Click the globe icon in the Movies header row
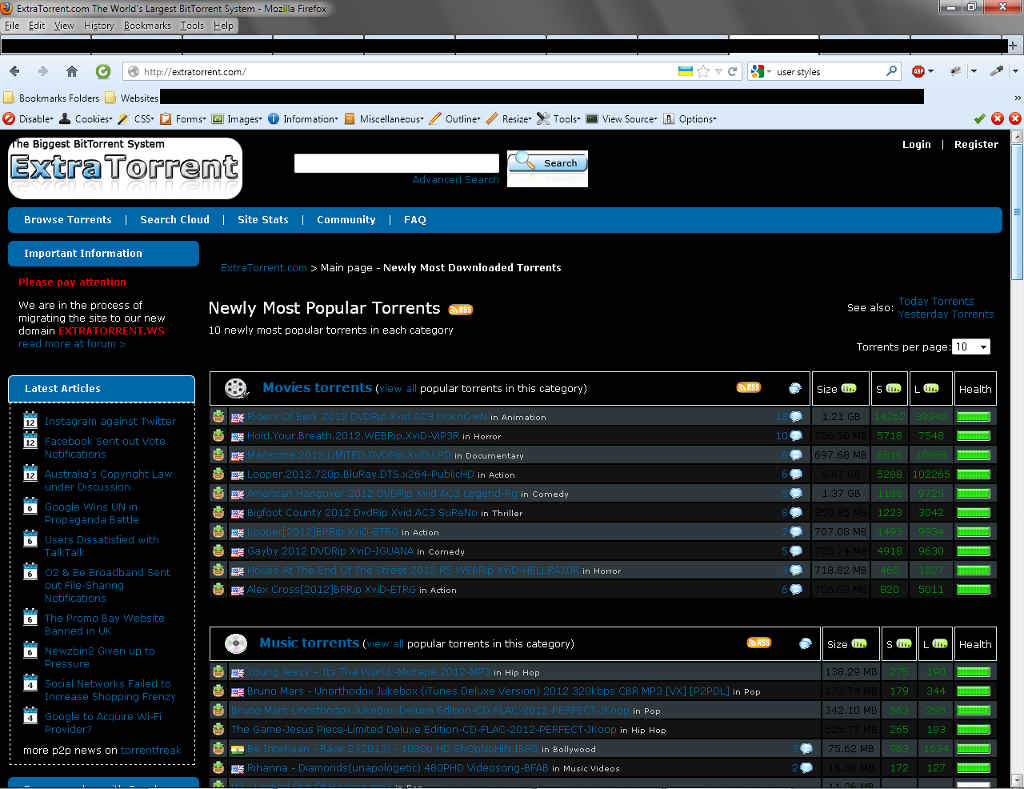 795,387
